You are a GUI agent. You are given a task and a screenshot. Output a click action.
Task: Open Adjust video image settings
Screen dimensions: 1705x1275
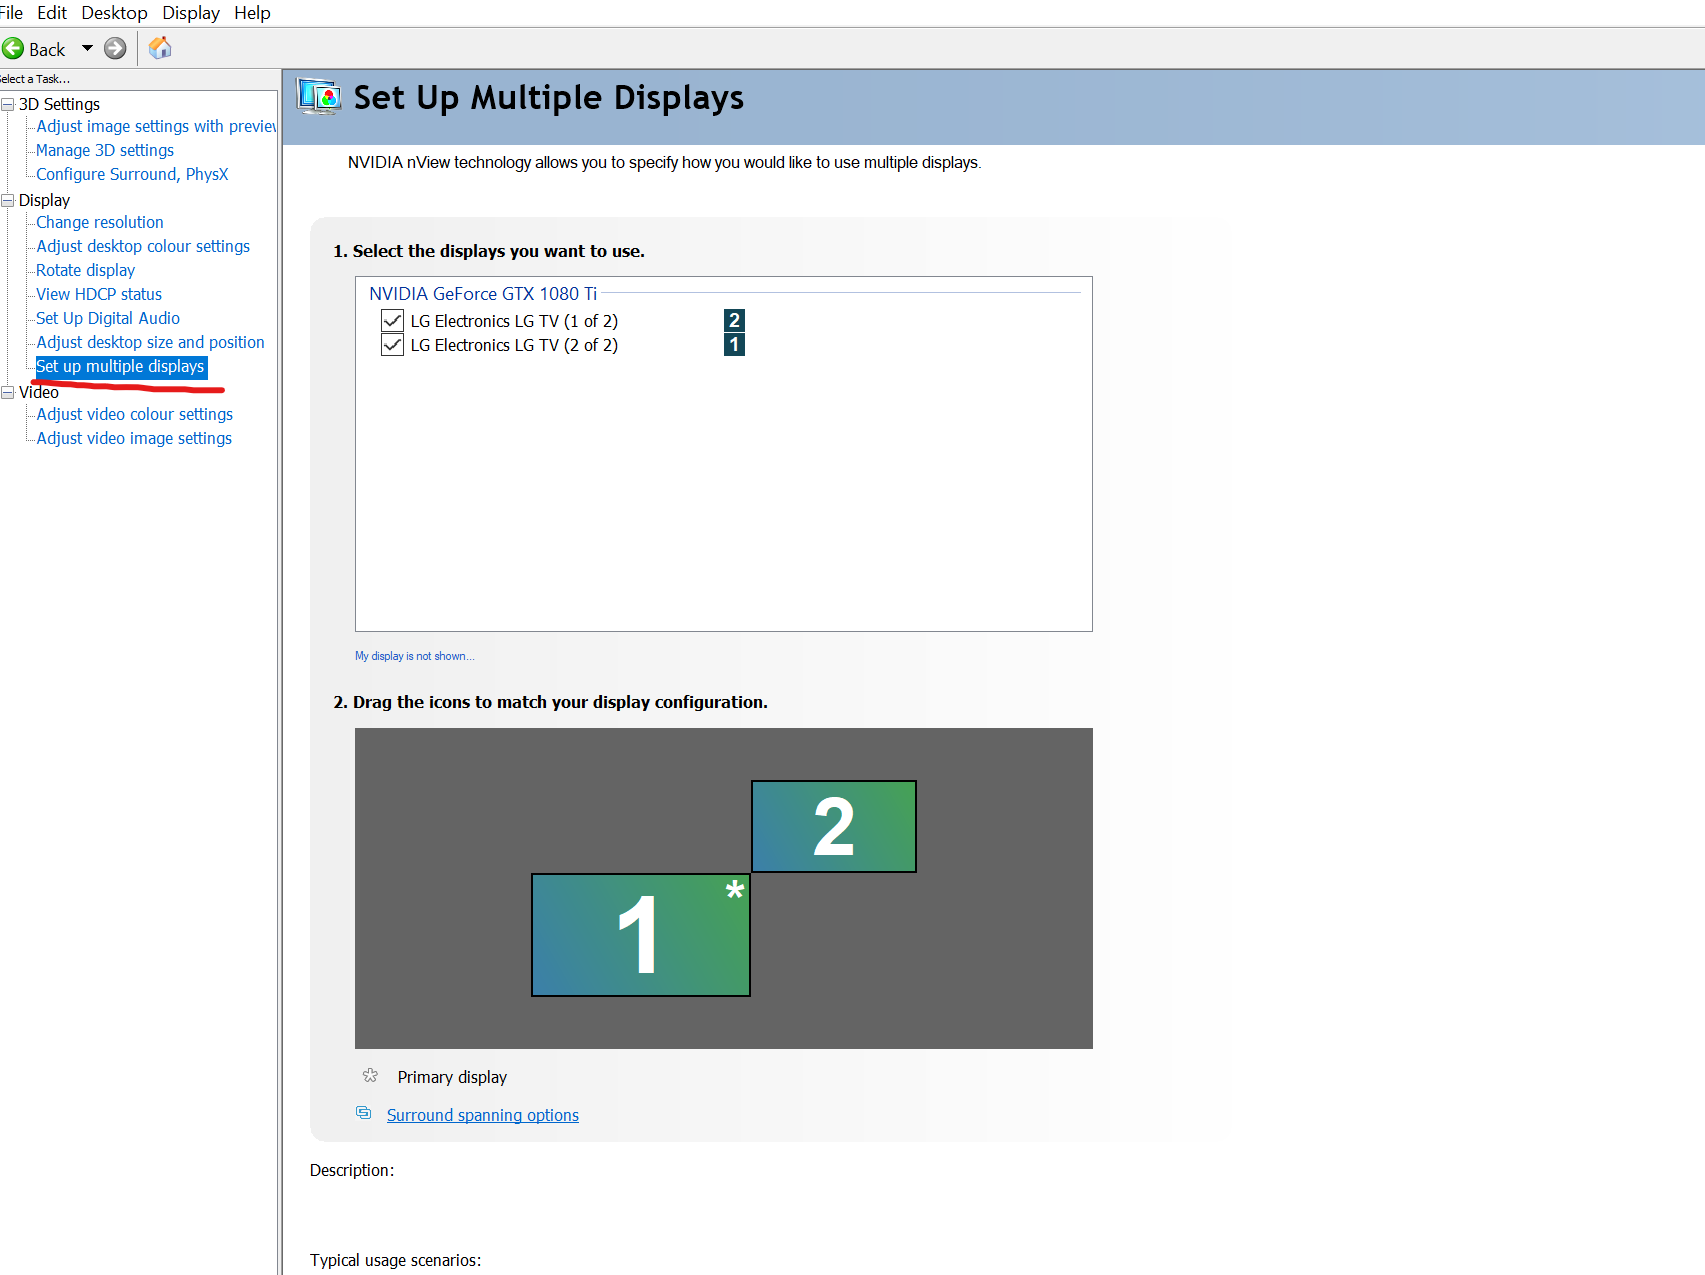(x=134, y=438)
